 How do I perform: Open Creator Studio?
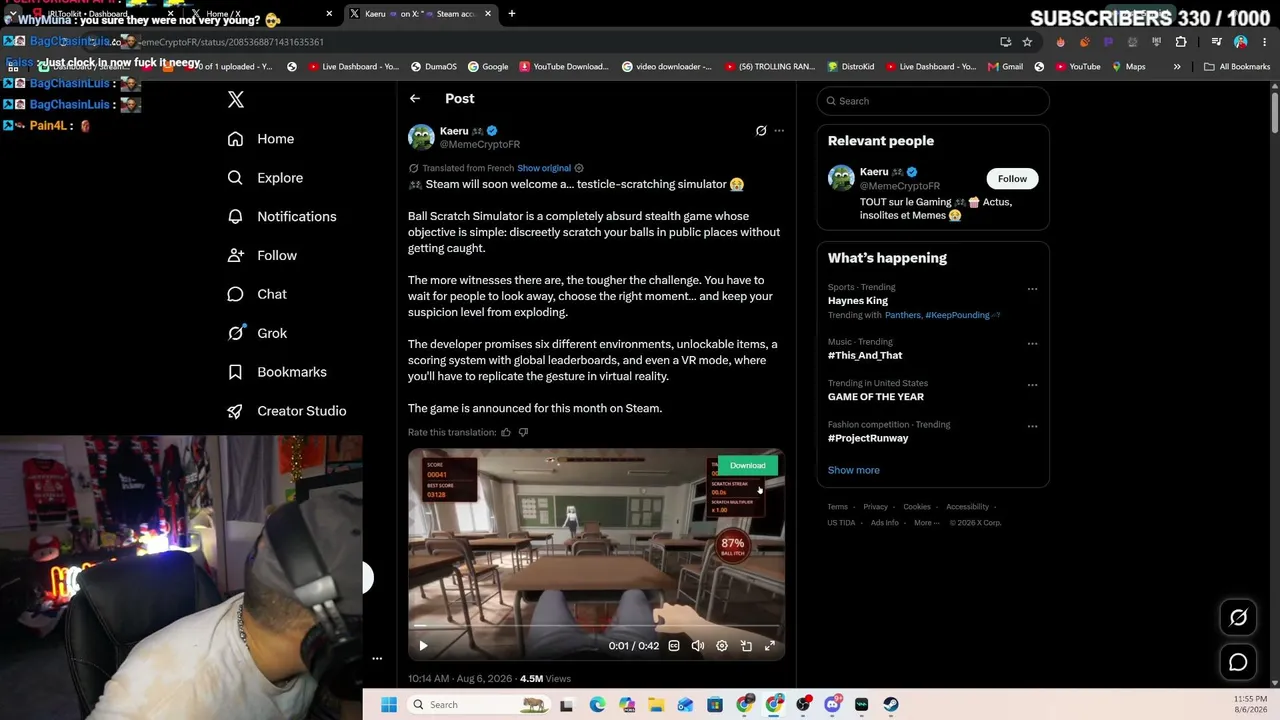(287, 411)
